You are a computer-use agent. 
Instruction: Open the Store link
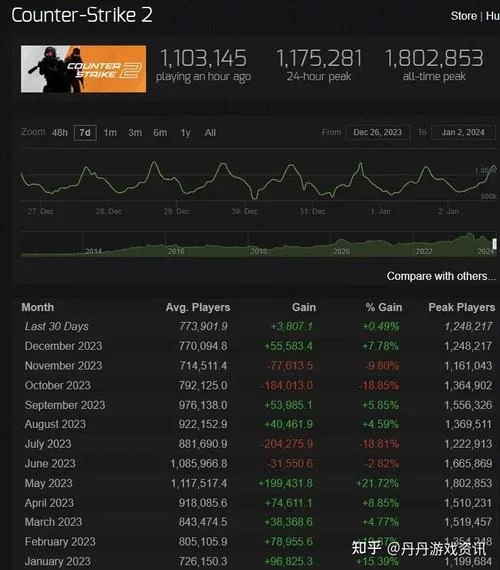(464, 16)
